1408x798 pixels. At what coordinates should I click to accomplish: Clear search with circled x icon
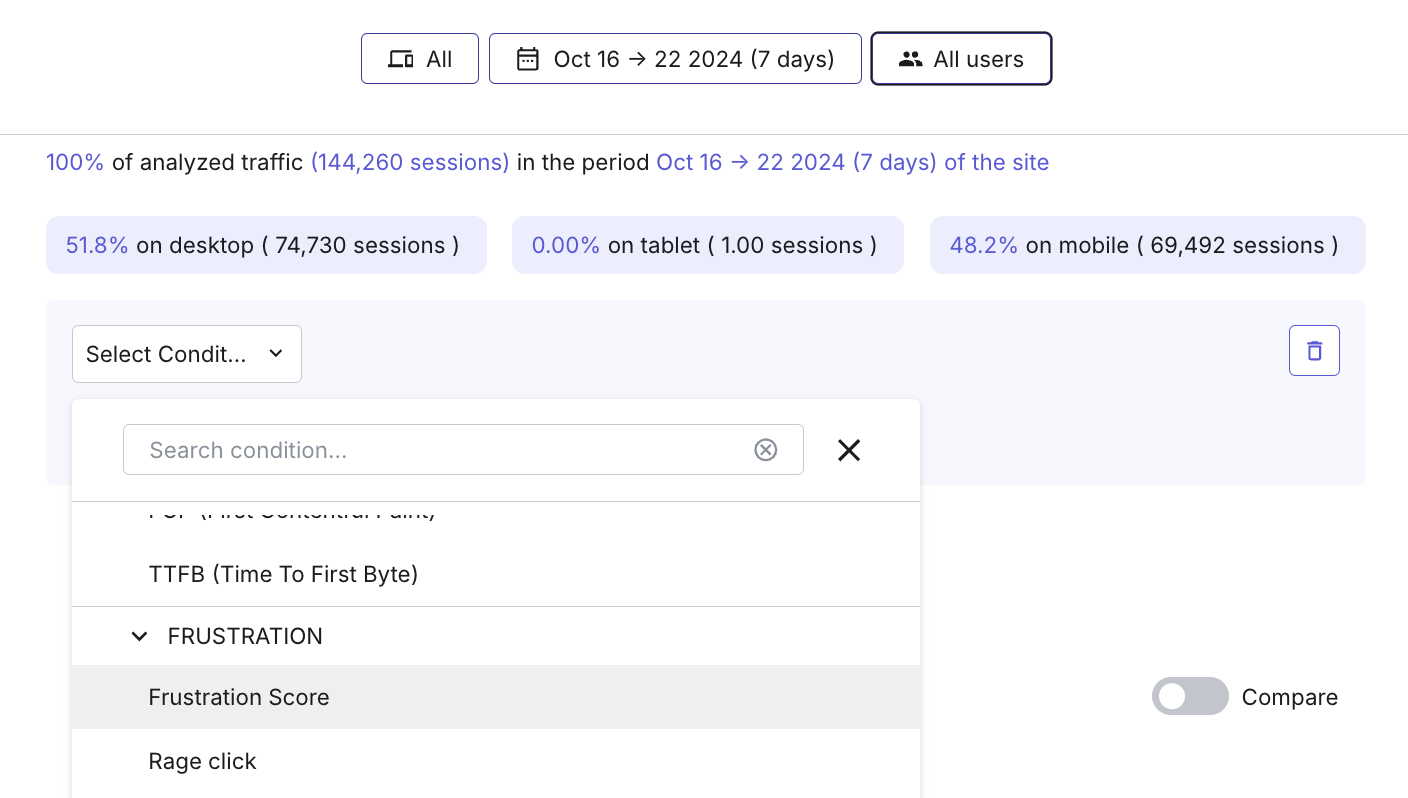(x=765, y=450)
